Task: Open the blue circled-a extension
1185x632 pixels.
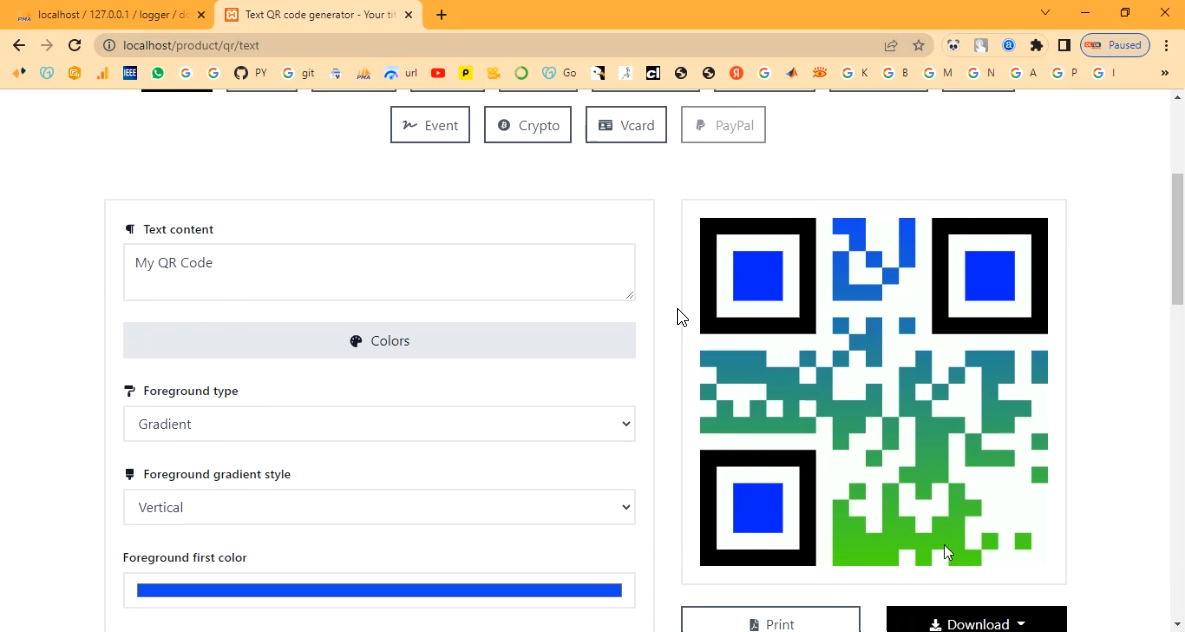Action: pyautogui.click(x=1008, y=45)
